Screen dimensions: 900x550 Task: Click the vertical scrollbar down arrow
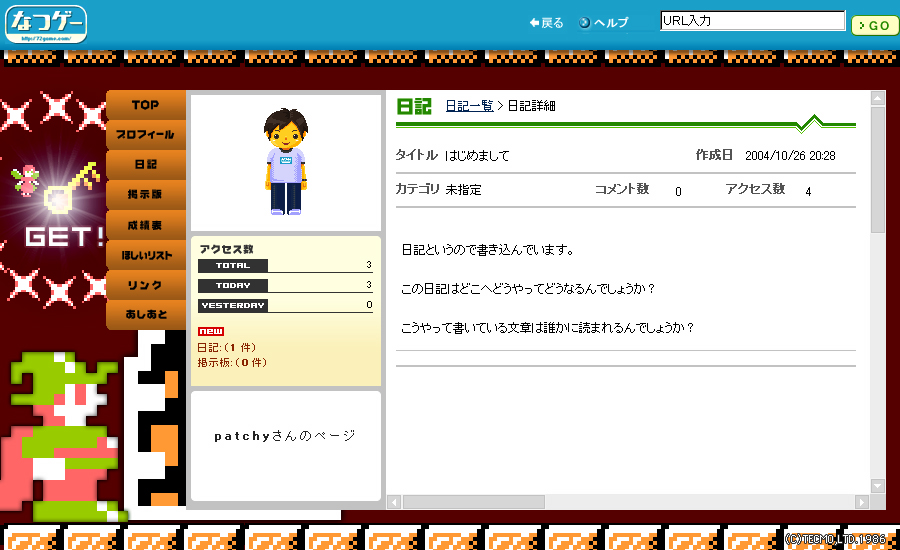pyautogui.click(x=877, y=486)
